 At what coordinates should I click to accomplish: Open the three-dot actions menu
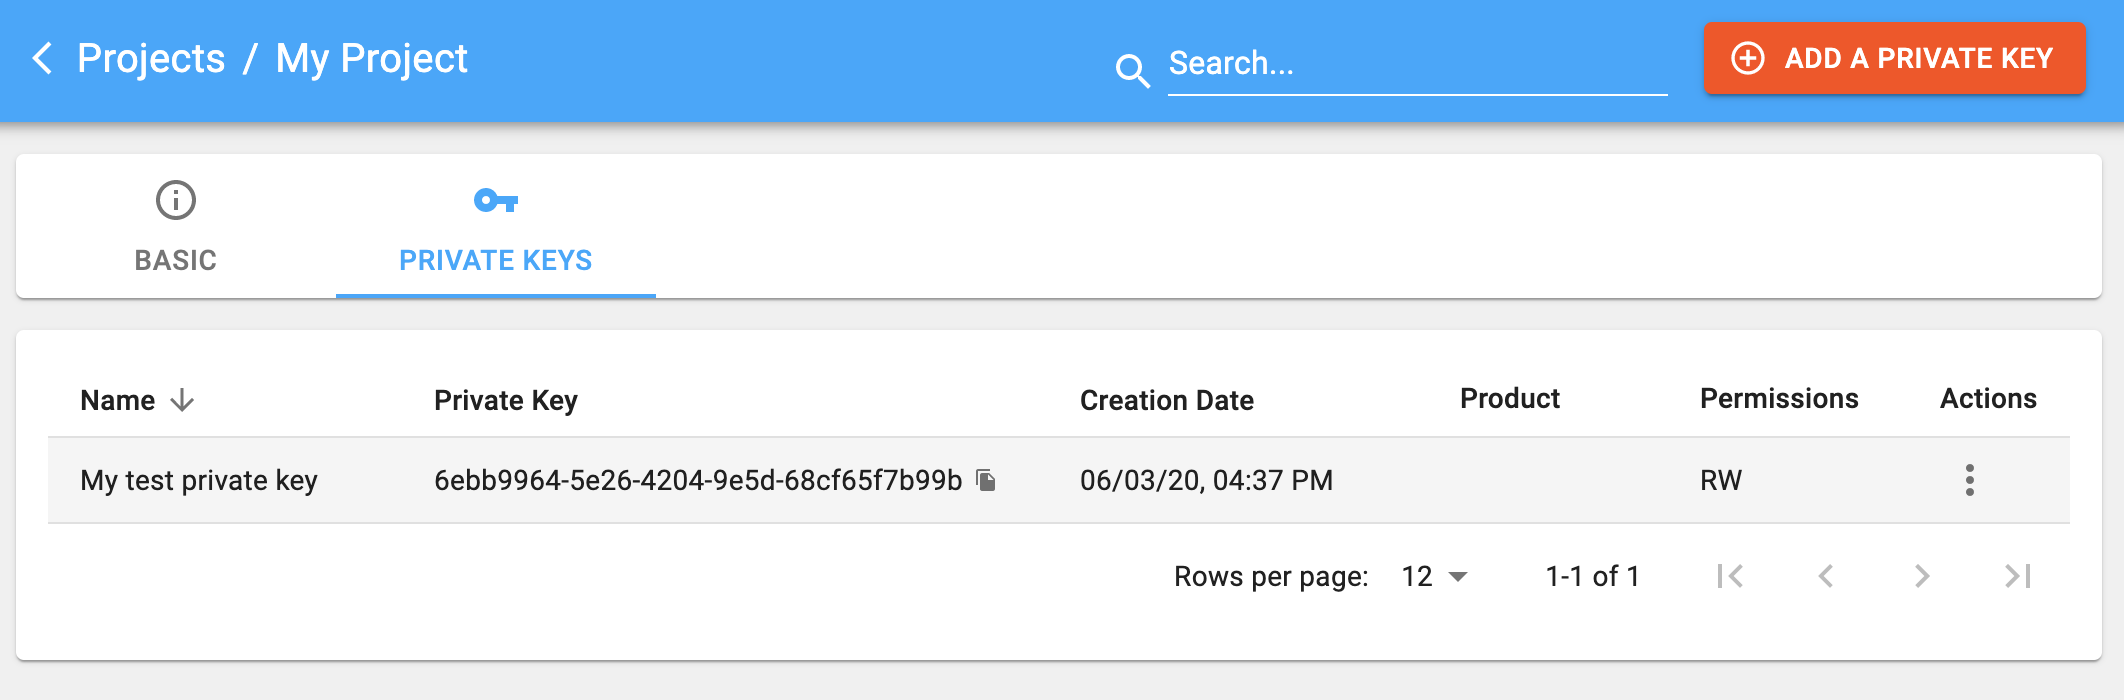tap(1969, 480)
